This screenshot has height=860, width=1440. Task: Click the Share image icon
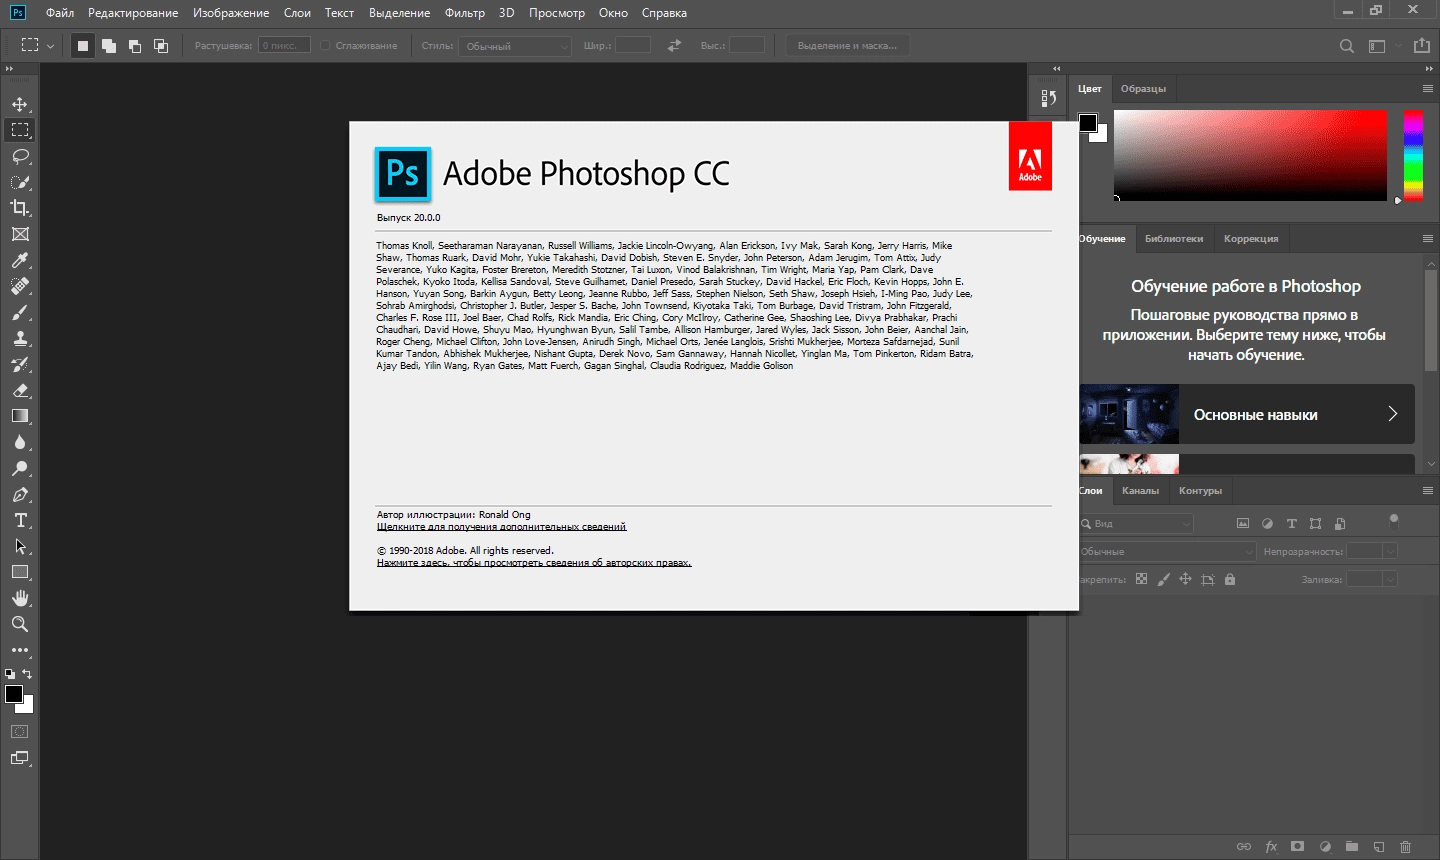click(1421, 46)
